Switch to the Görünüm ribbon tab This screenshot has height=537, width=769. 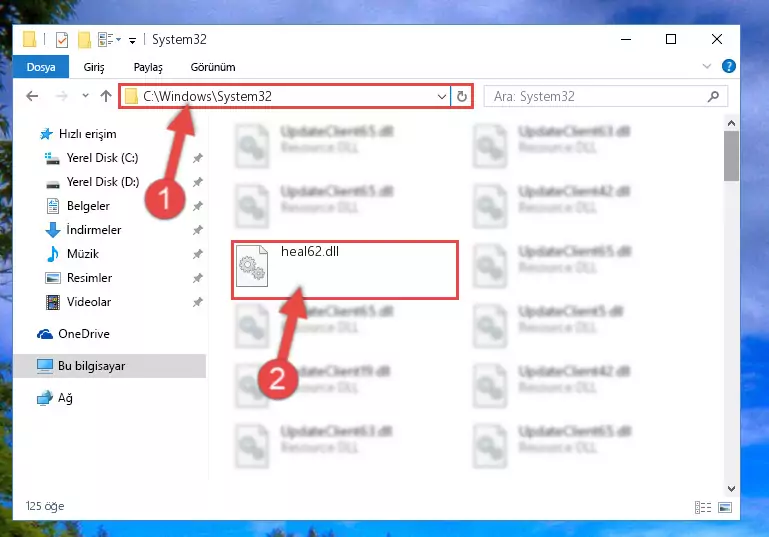point(213,67)
